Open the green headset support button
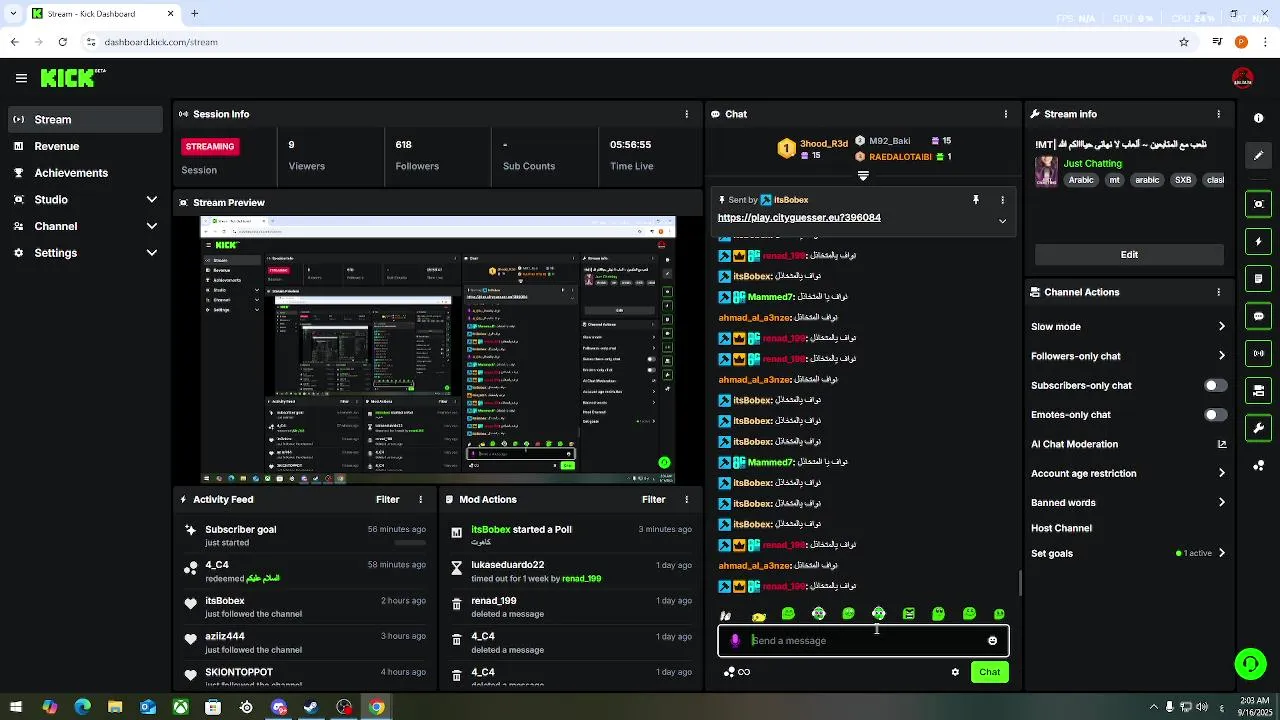The image size is (1280, 720). tap(1249, 664)
